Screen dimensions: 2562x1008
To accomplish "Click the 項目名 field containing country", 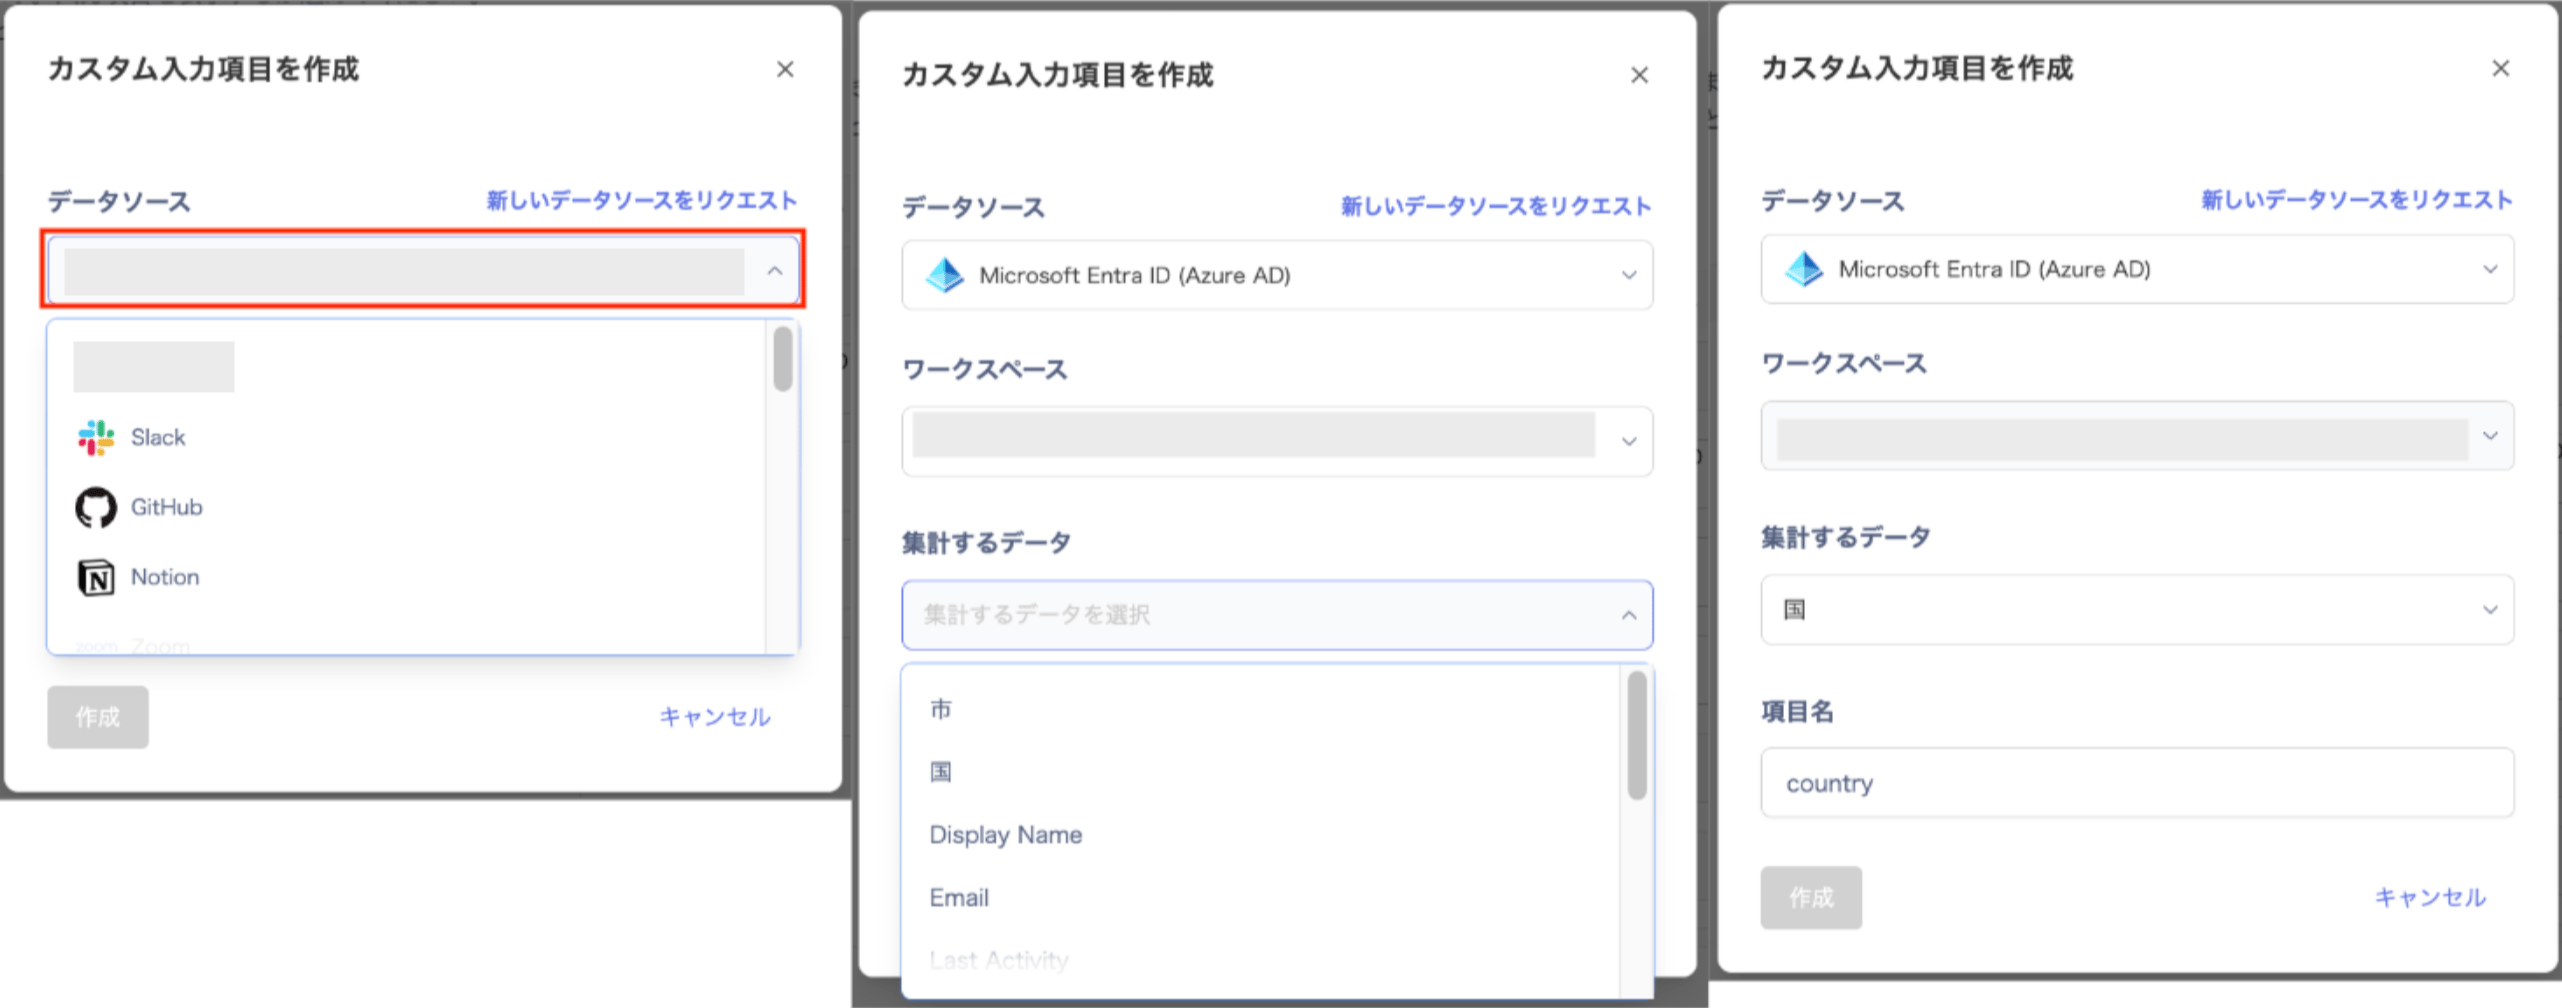I will pyautogui.click(x=2137, y=783).
